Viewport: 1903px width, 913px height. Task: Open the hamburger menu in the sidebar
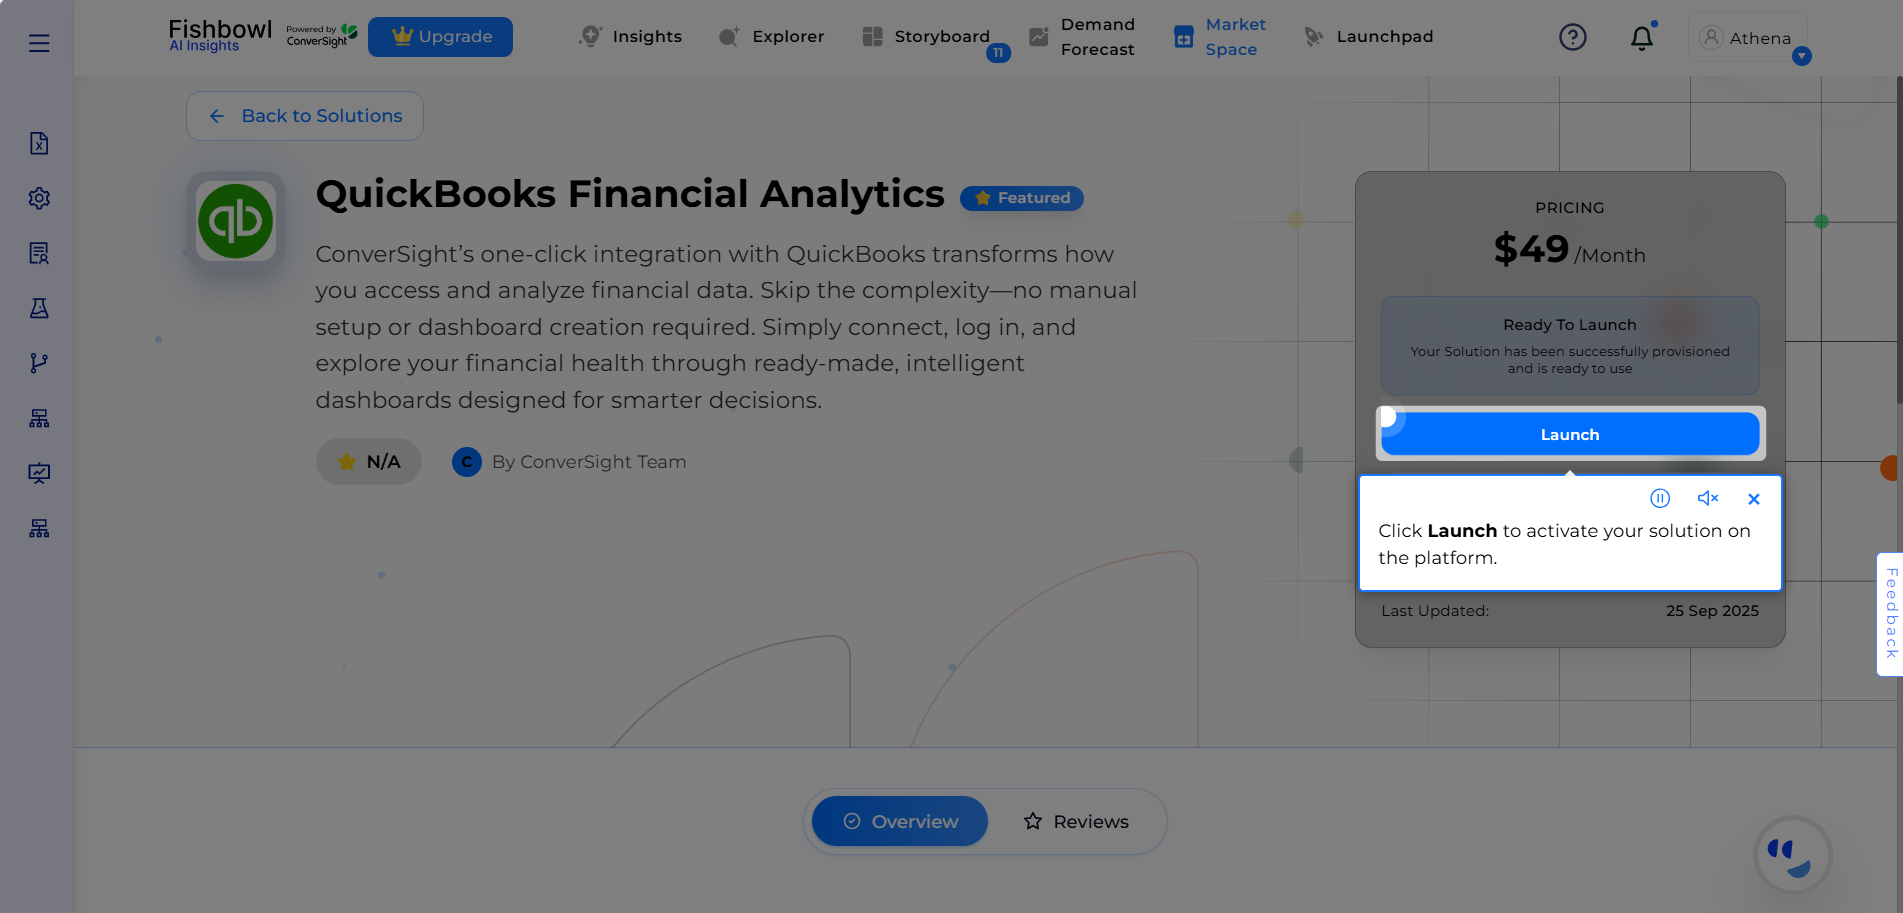click(x=39, y=43)
